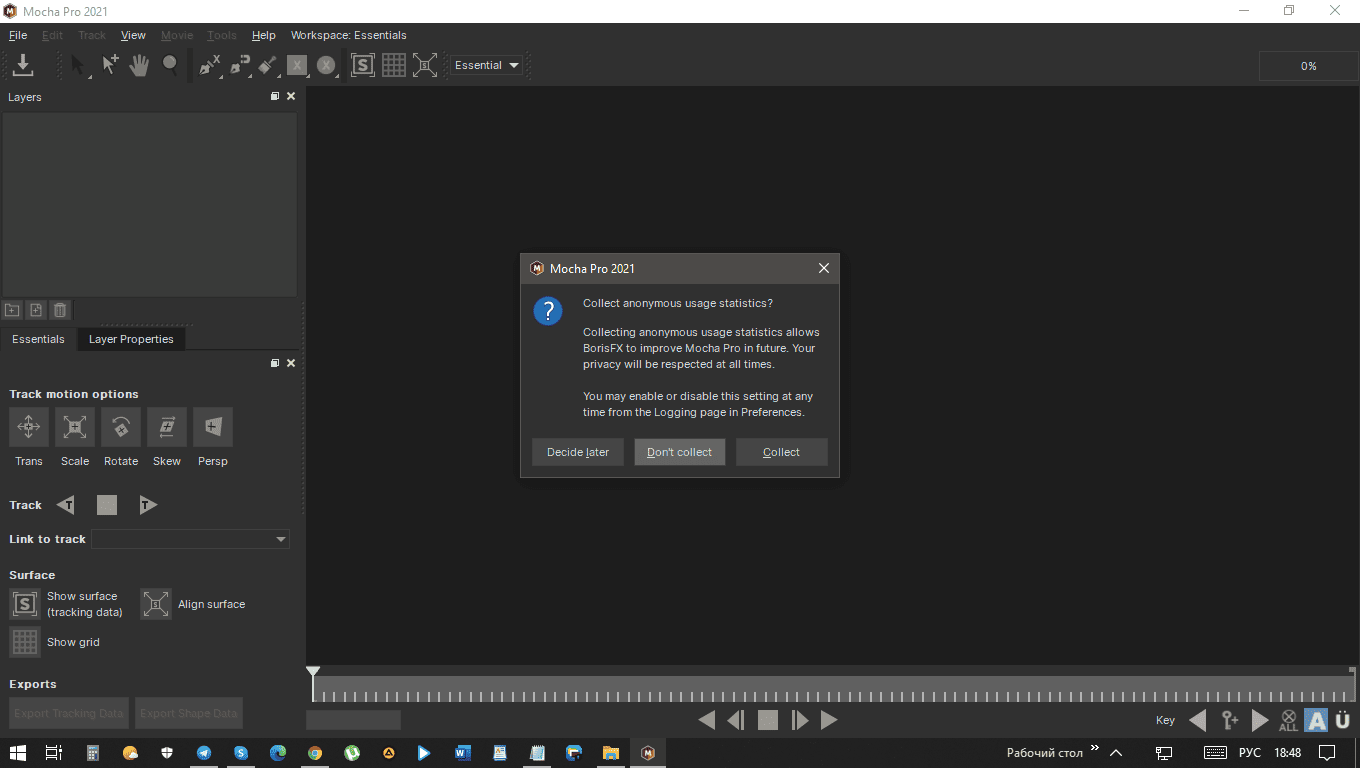Image resolution: width=1360 pixels, height=768 pixels.
Task: Go to next keyframe
Action: [1260, 720]
